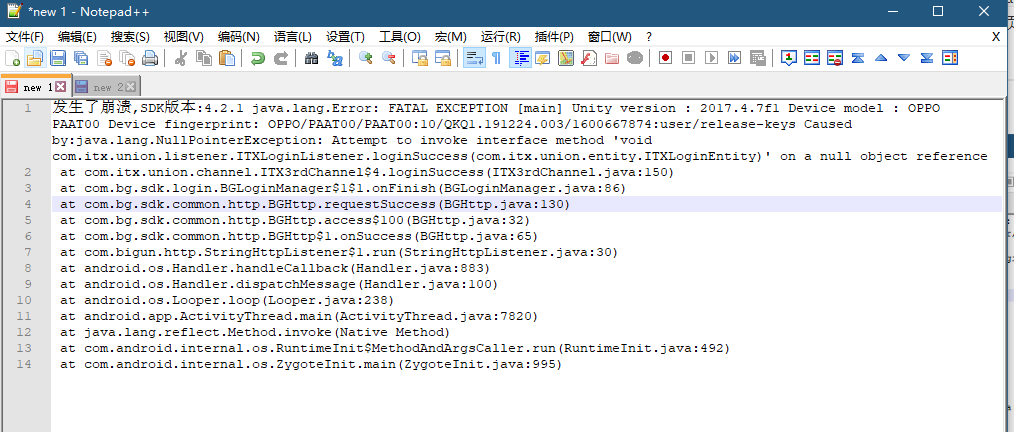
Task: Click line containing BGLoginManager.java:86
Action: point(526,188)
